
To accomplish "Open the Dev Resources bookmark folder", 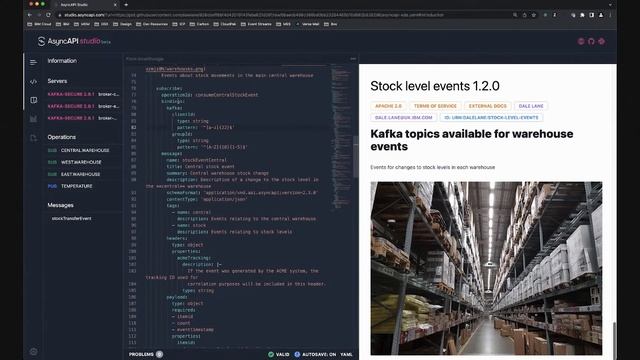I will pos(152,24).
